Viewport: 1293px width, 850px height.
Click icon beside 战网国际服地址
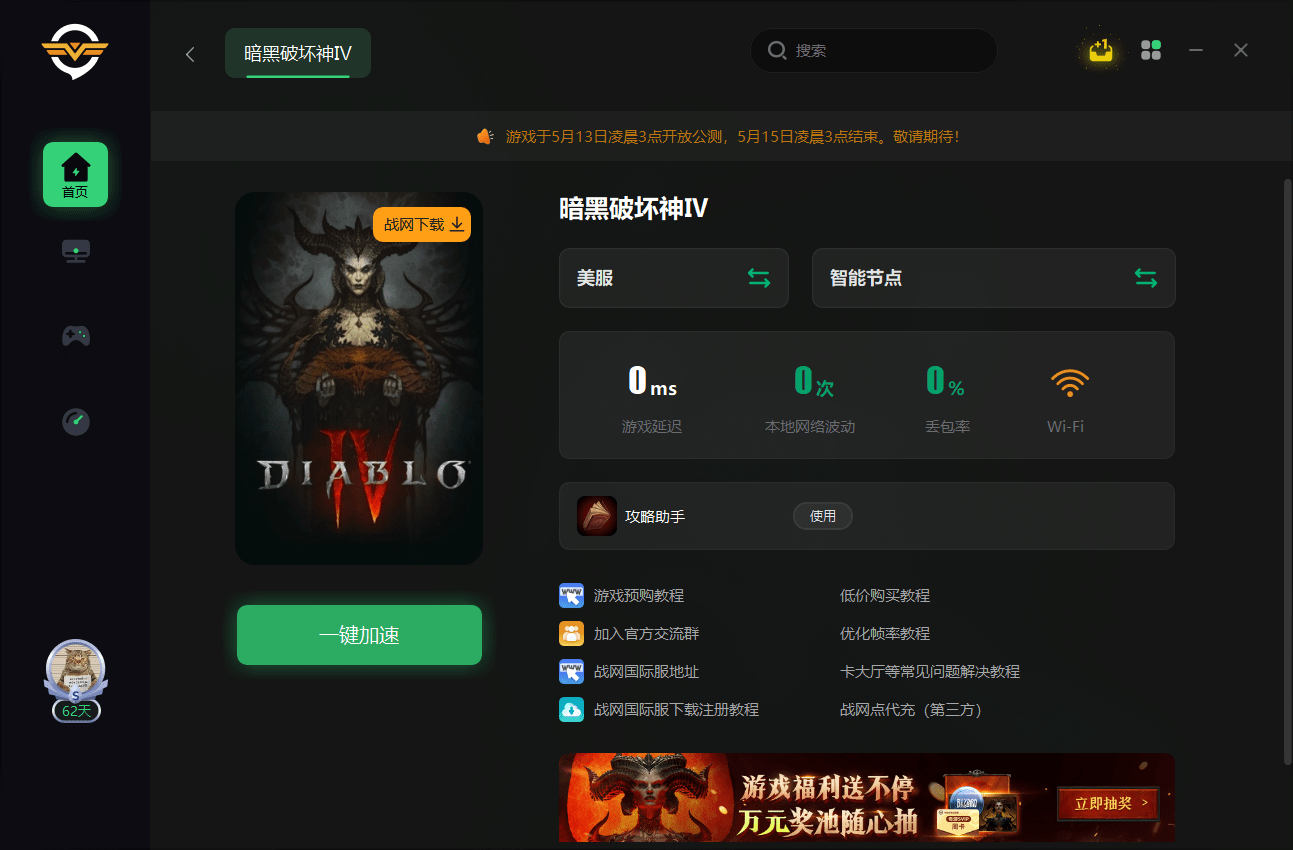(x=571, y=671)
